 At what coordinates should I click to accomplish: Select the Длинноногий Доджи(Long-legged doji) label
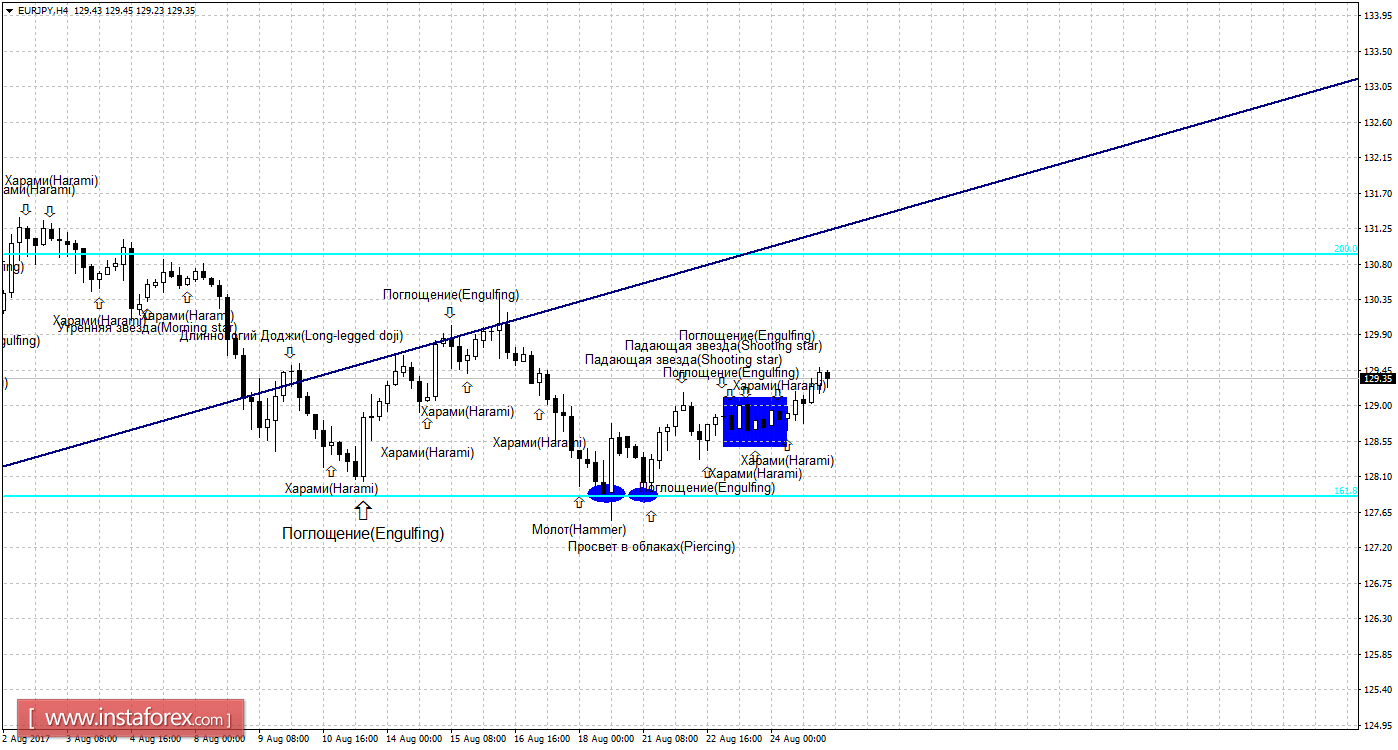pyautogui.click(x=291, y=336)
